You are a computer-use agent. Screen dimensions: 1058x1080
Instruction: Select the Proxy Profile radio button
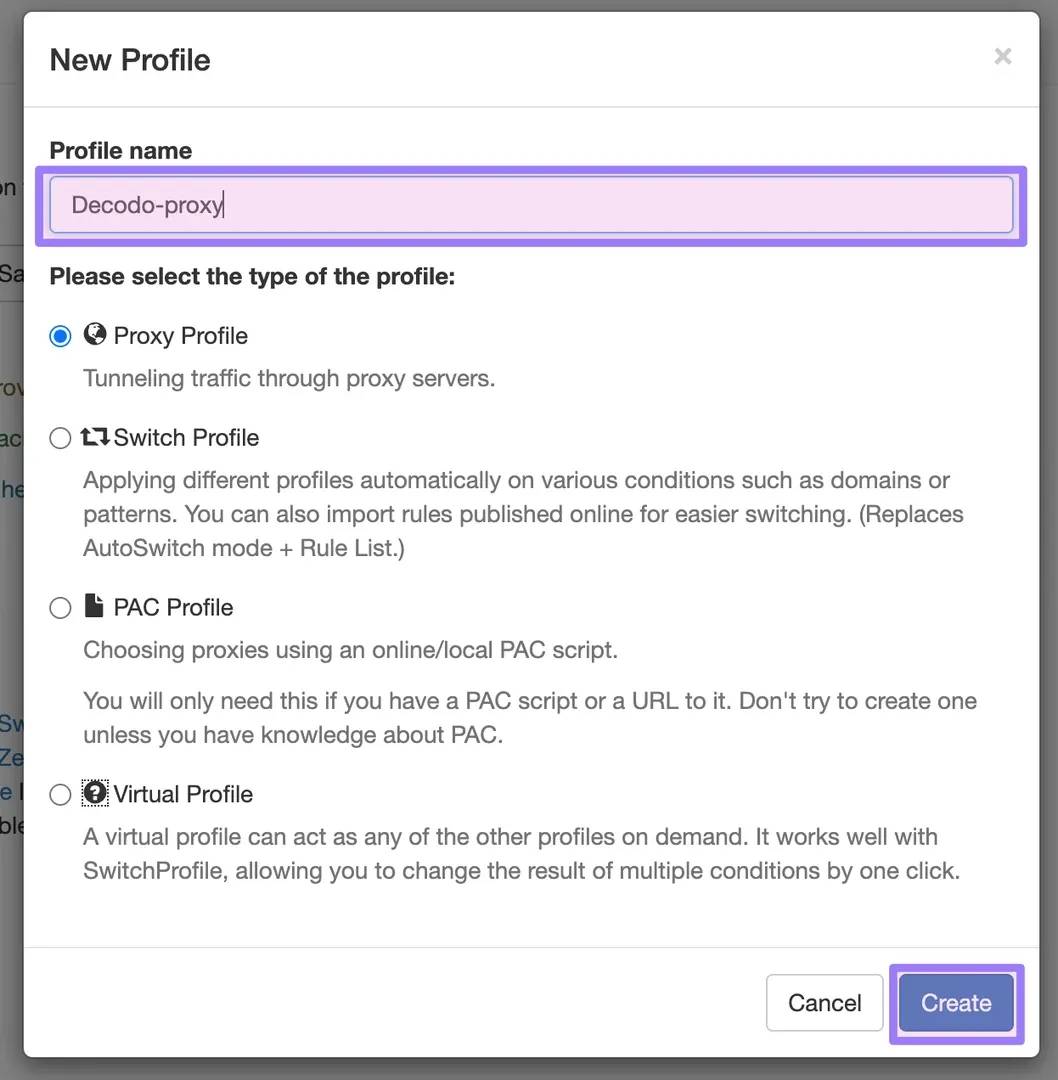coord(60,336)
